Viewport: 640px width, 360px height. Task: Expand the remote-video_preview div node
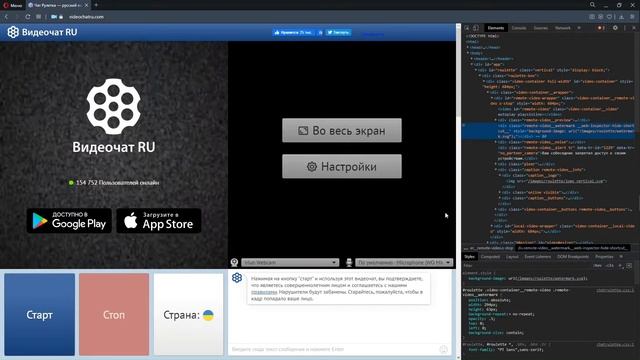pos(496,120)
